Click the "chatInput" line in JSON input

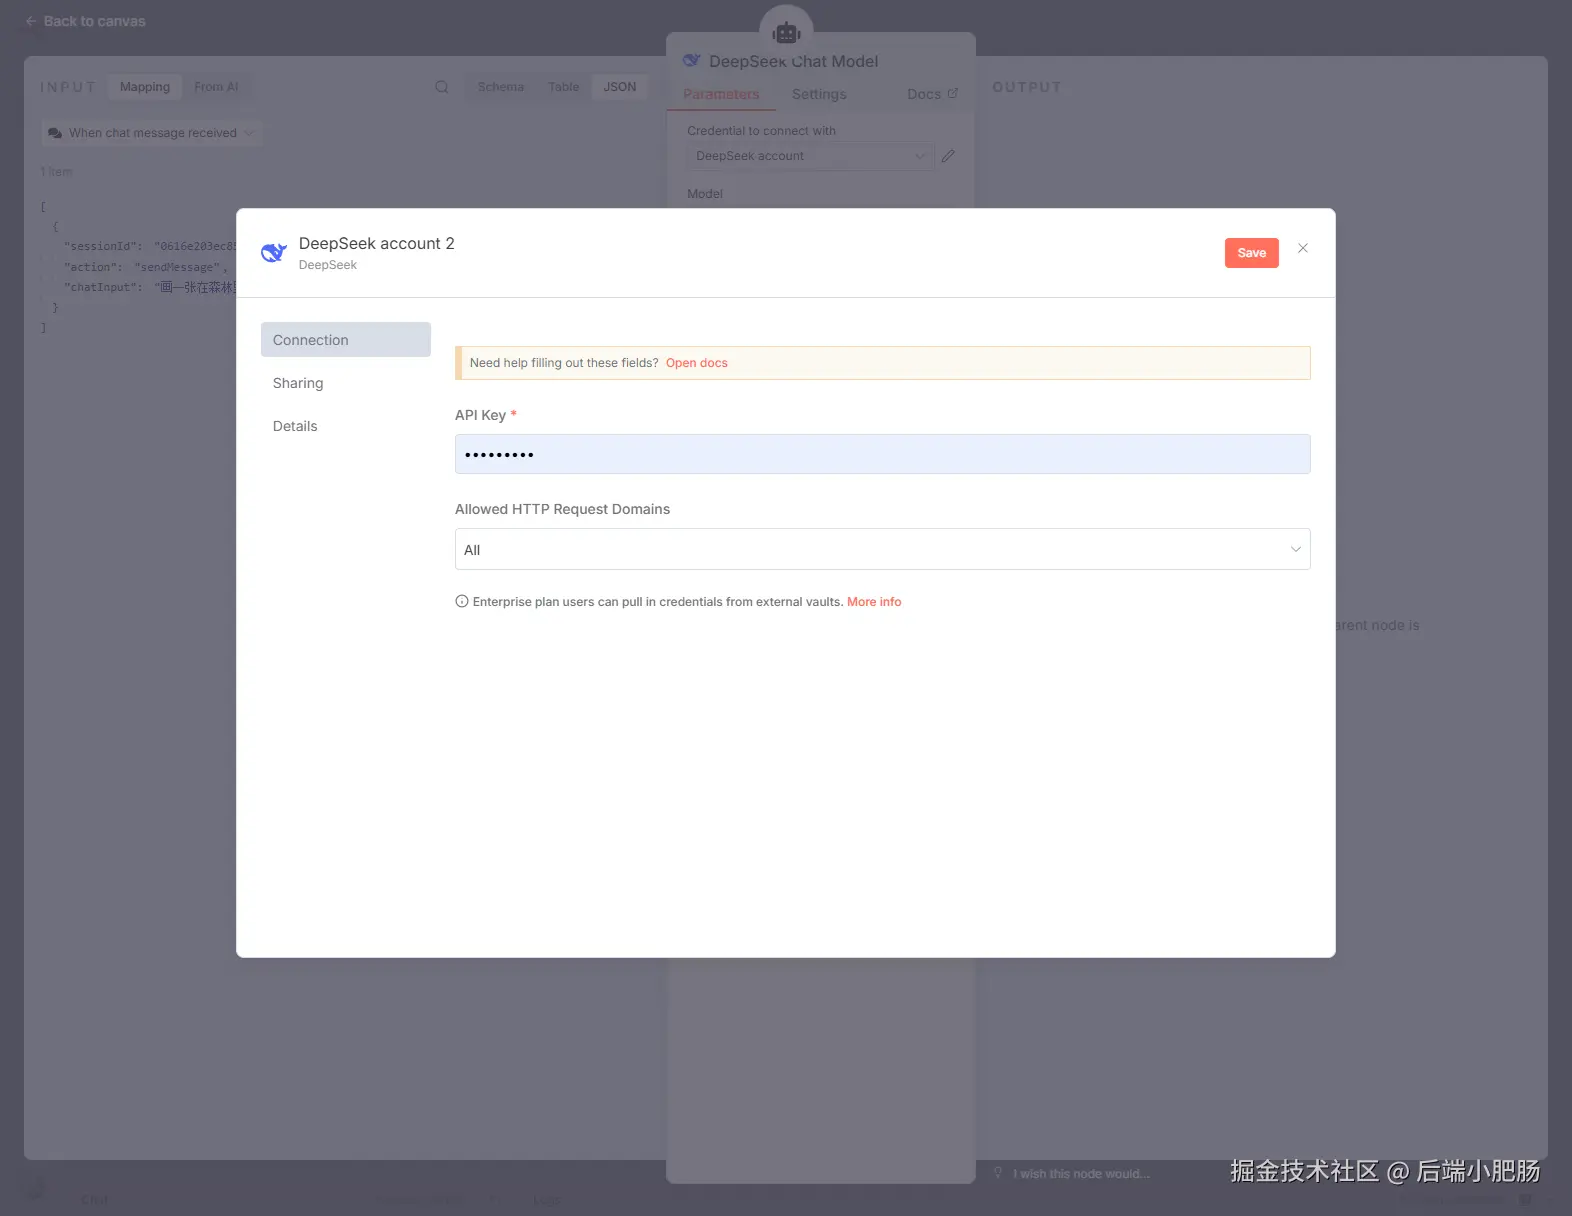click(x=149, y=287)
